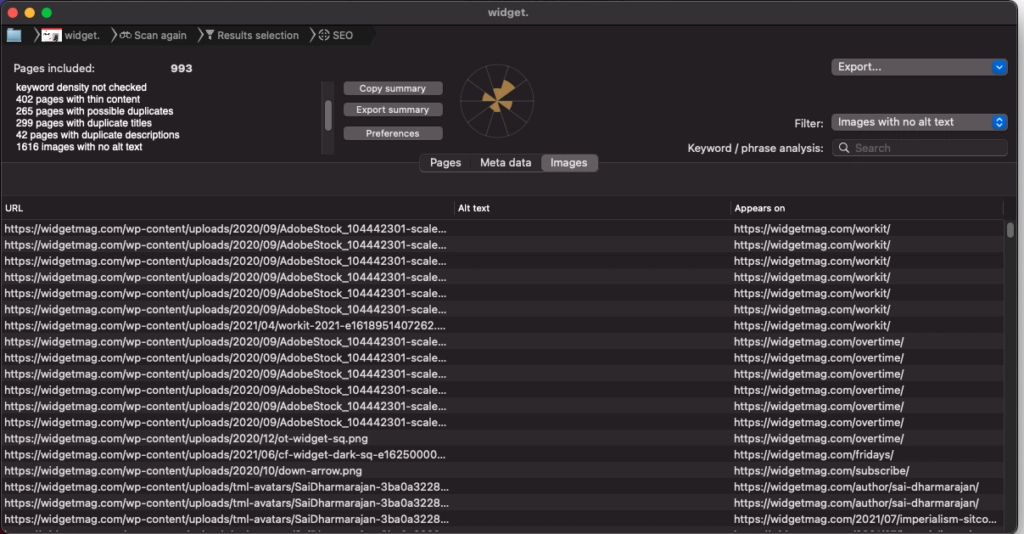Screen dimensions: 1024x534
Task: Select the cf-widget-dark-sq image URL row
Action: (x=225, y=455)
